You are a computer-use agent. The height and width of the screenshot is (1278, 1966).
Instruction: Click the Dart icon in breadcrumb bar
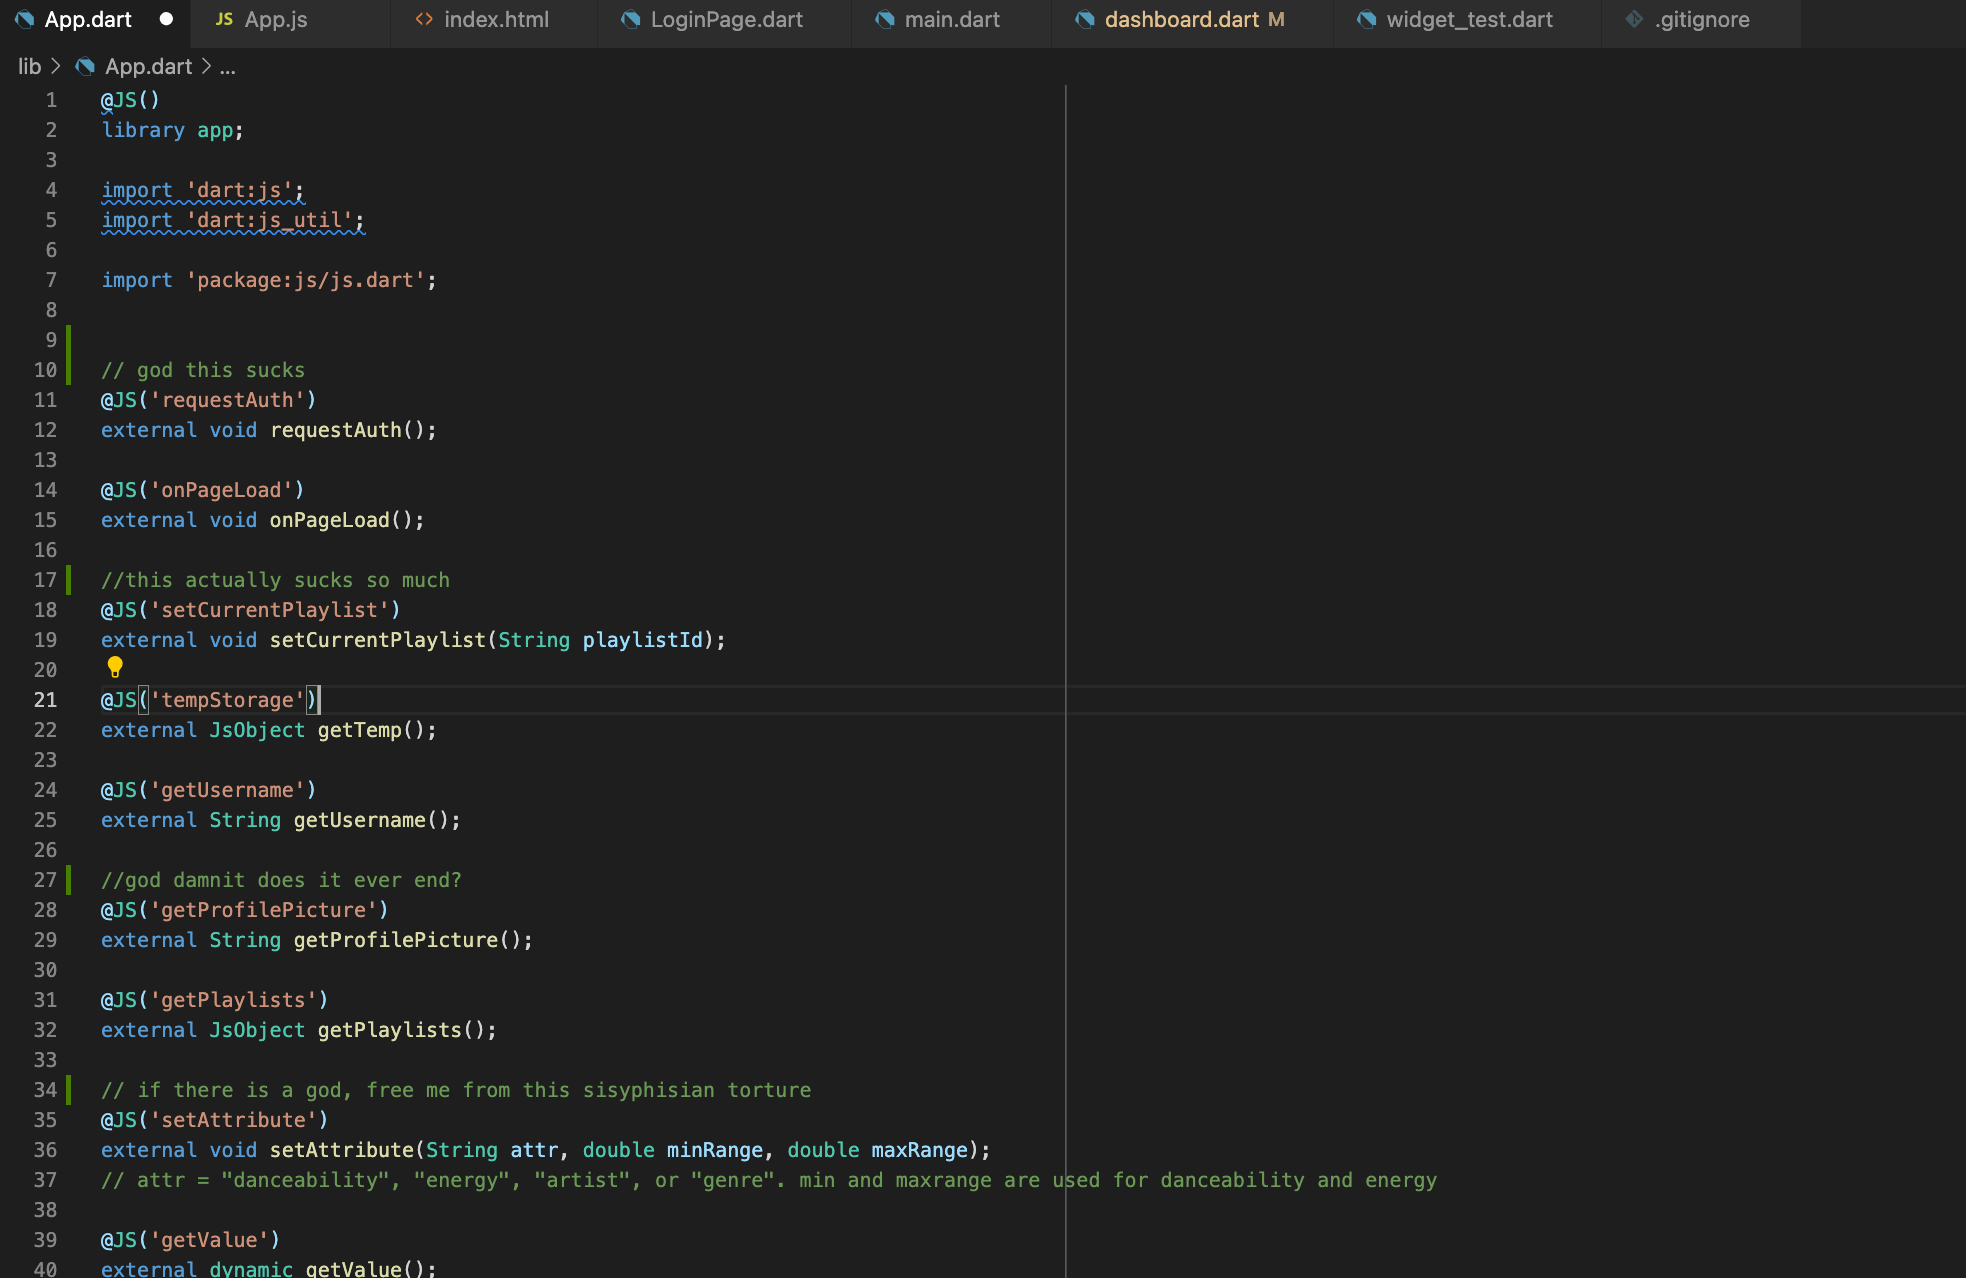pos(85,66)
